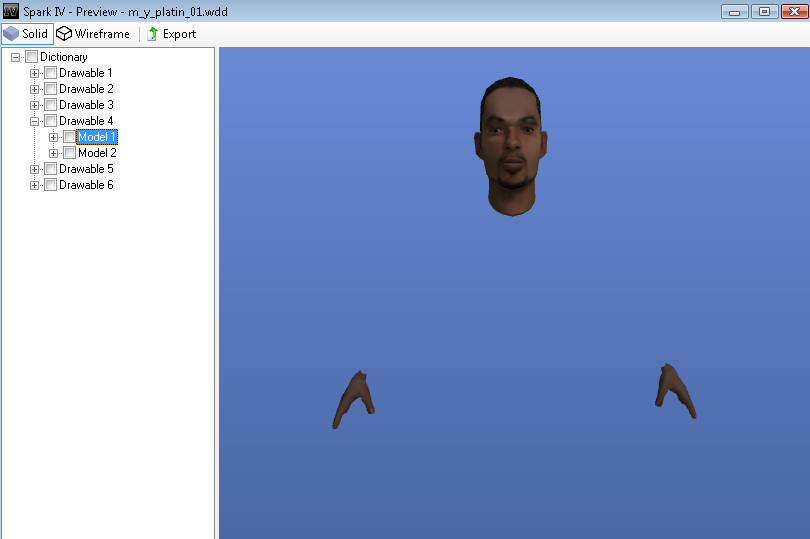Toggle the Model 1 checkbox
The image size is (810, 539).
[x=69, y=137]
